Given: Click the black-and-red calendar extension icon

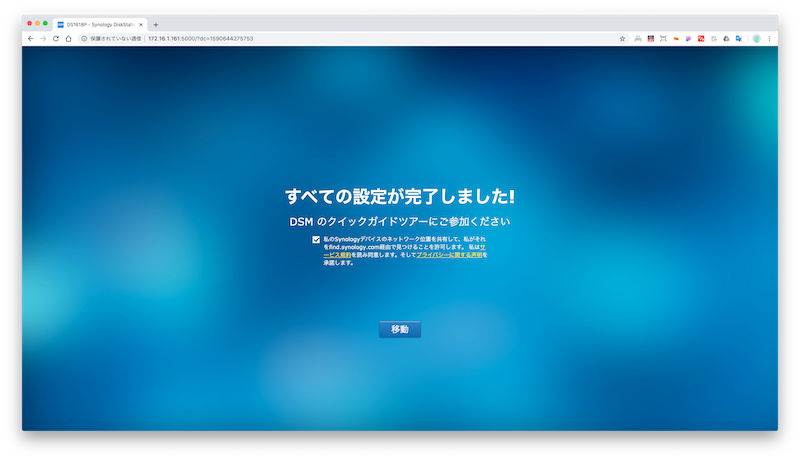Looking at the screenshot, I should (651, 39).
